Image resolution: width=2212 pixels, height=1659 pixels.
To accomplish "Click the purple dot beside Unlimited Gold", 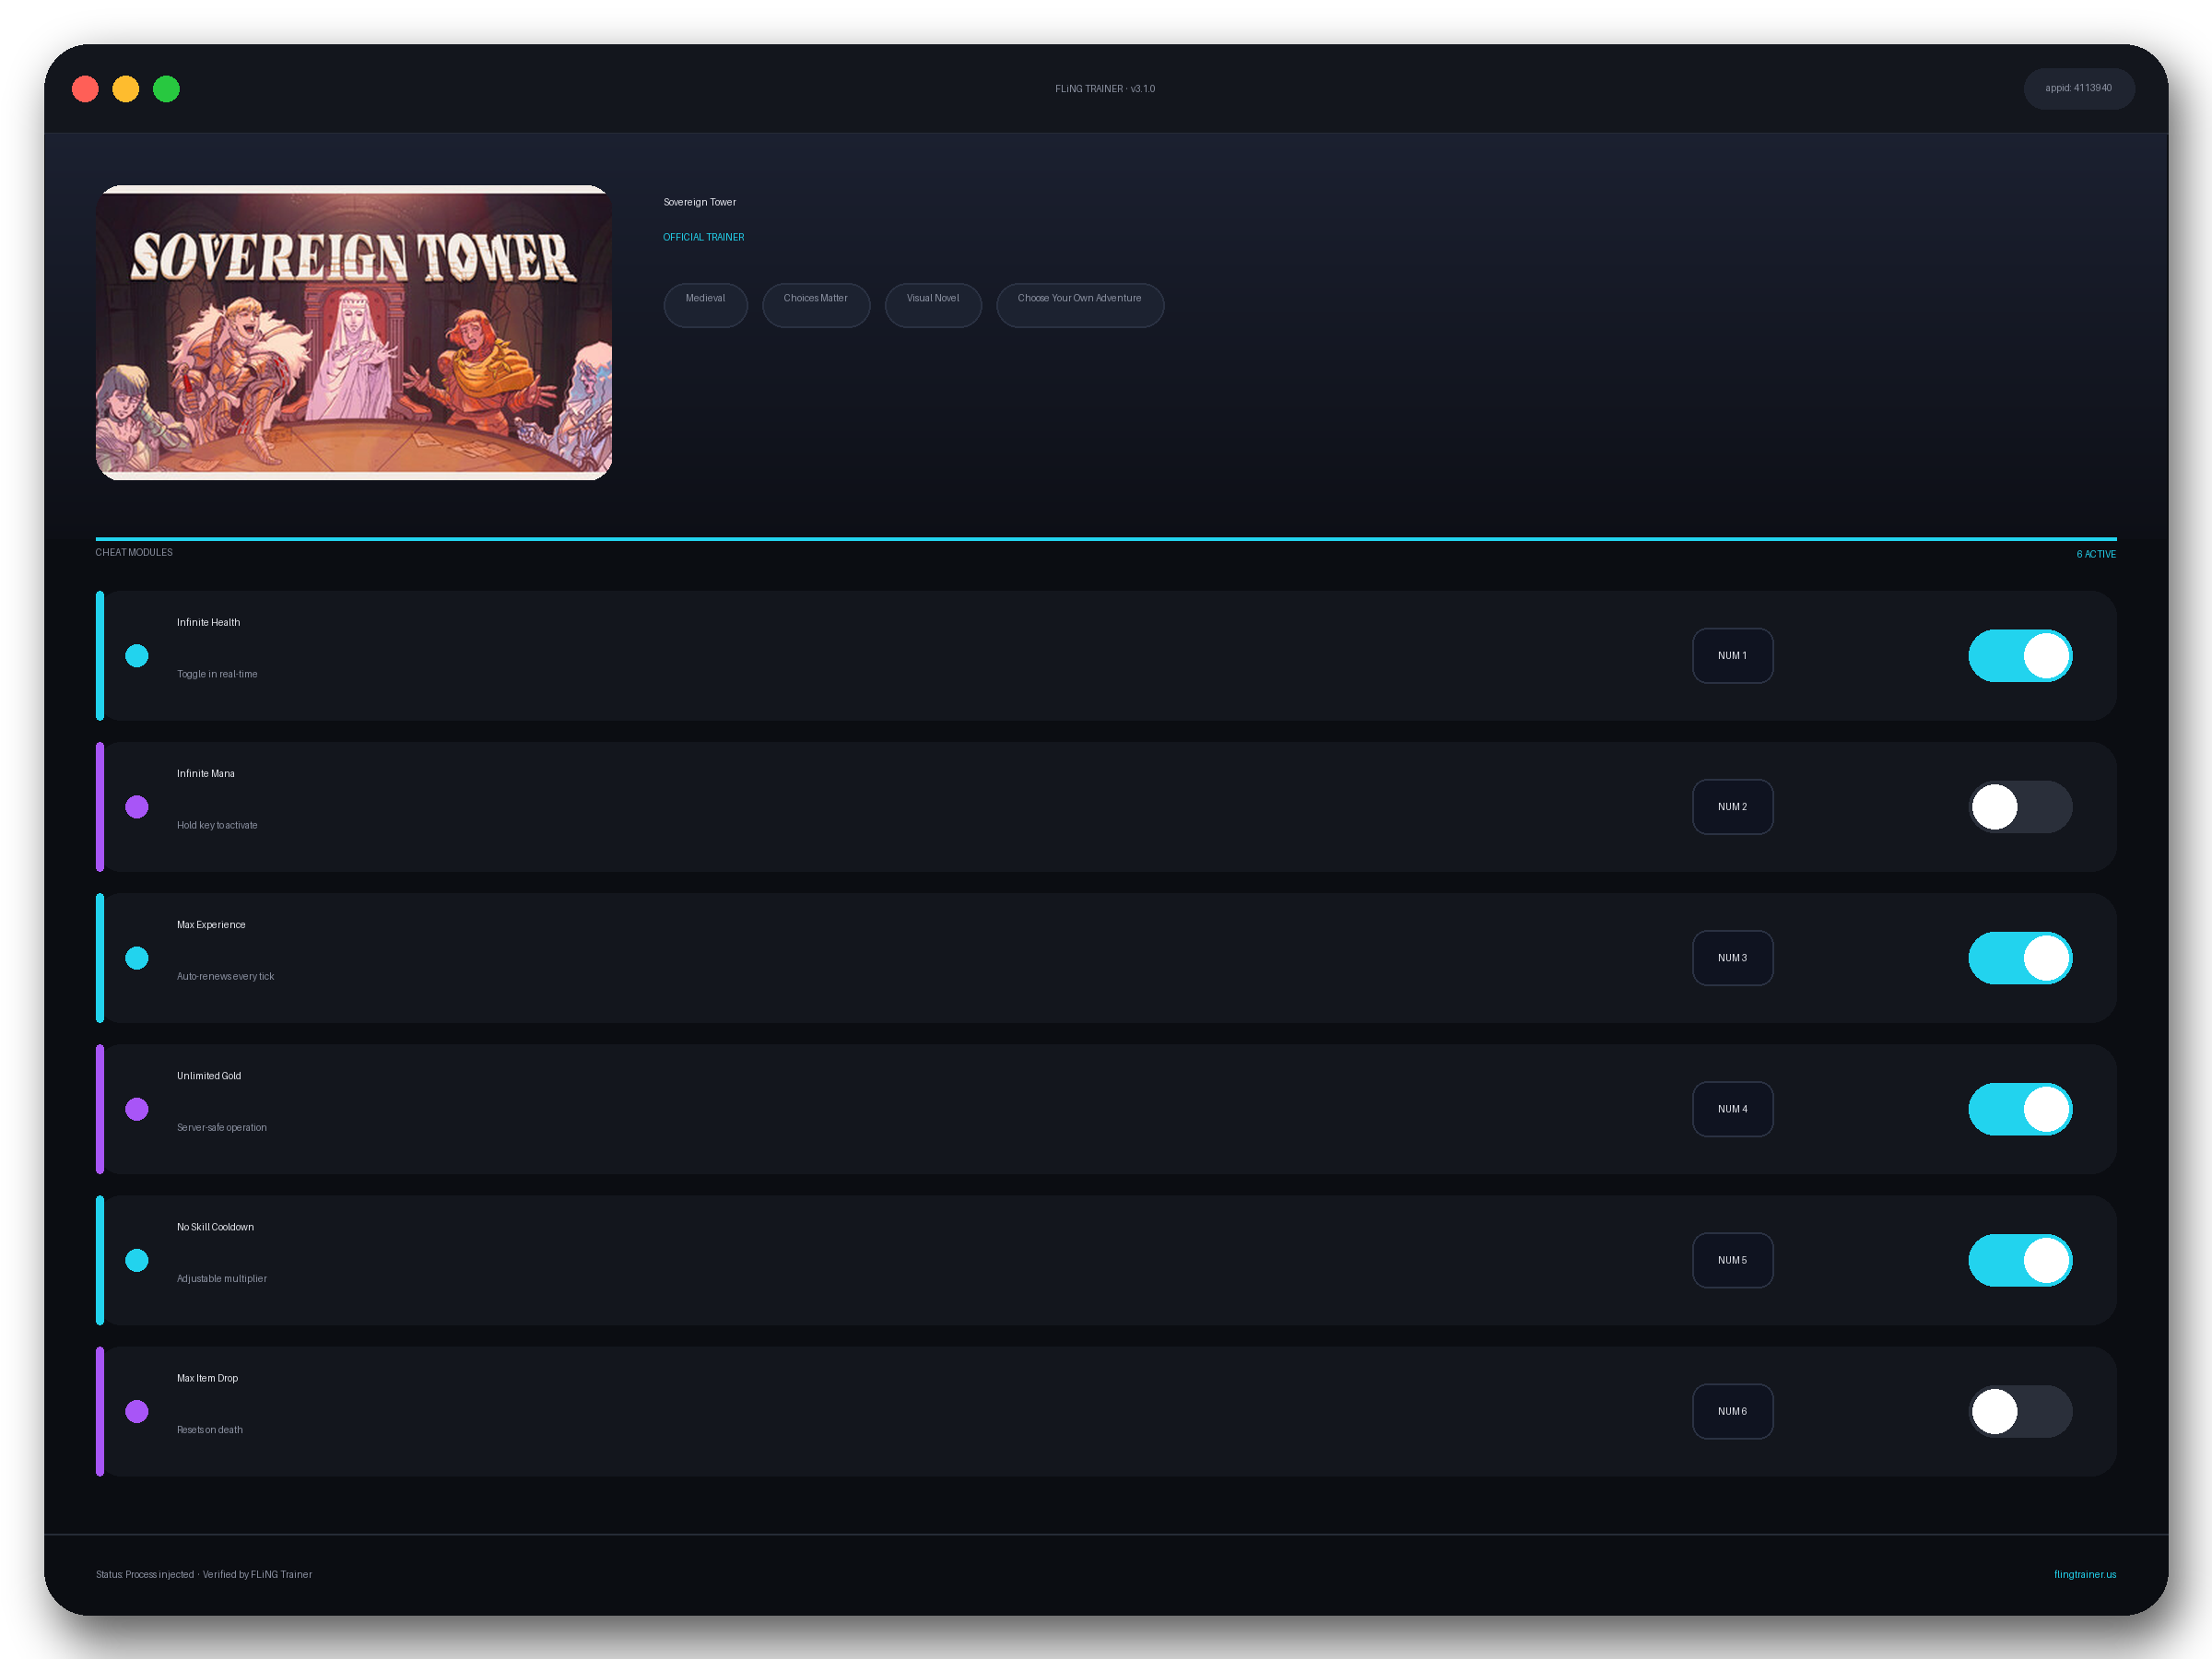I will point(137,1109).
